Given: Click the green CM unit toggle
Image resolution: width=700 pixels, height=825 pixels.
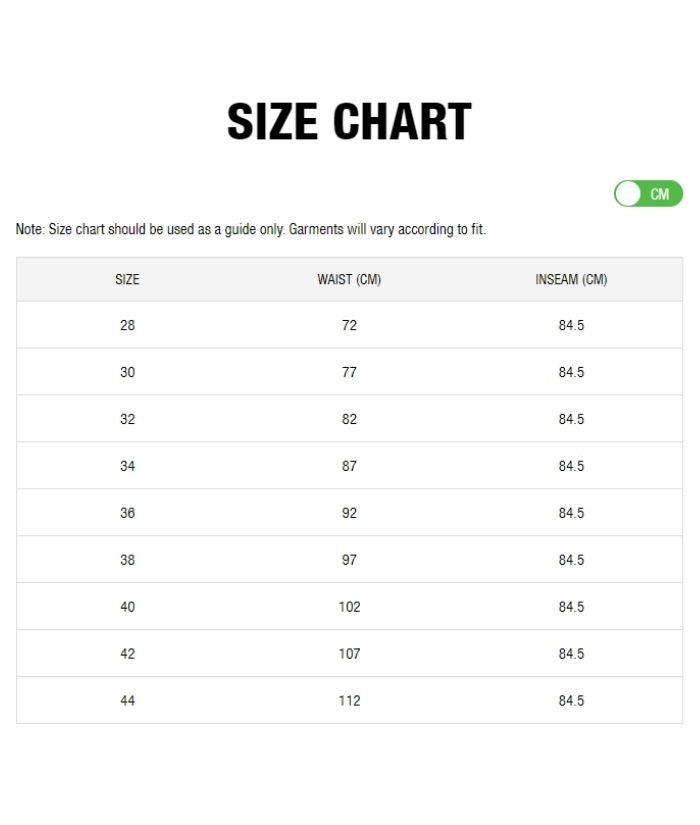Looking at the screenshot, I should click(647, 194).
